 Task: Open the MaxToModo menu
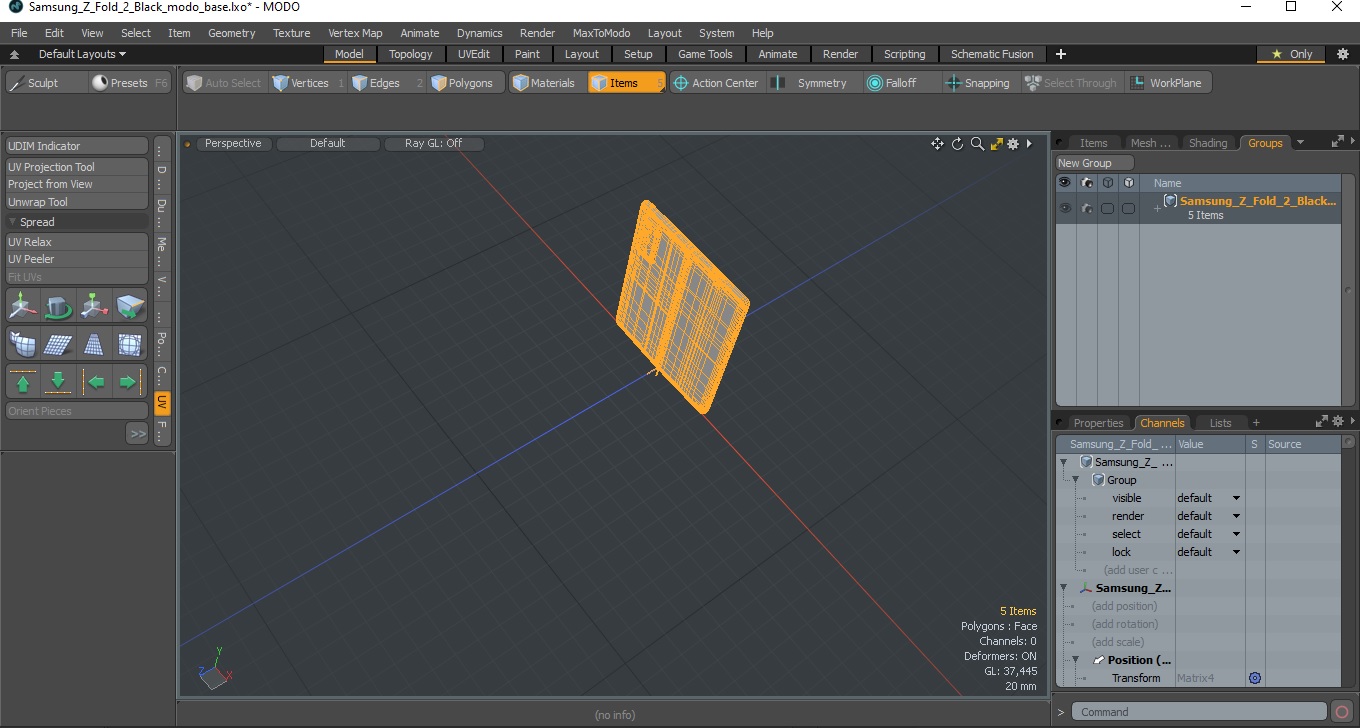coord(601,33)
